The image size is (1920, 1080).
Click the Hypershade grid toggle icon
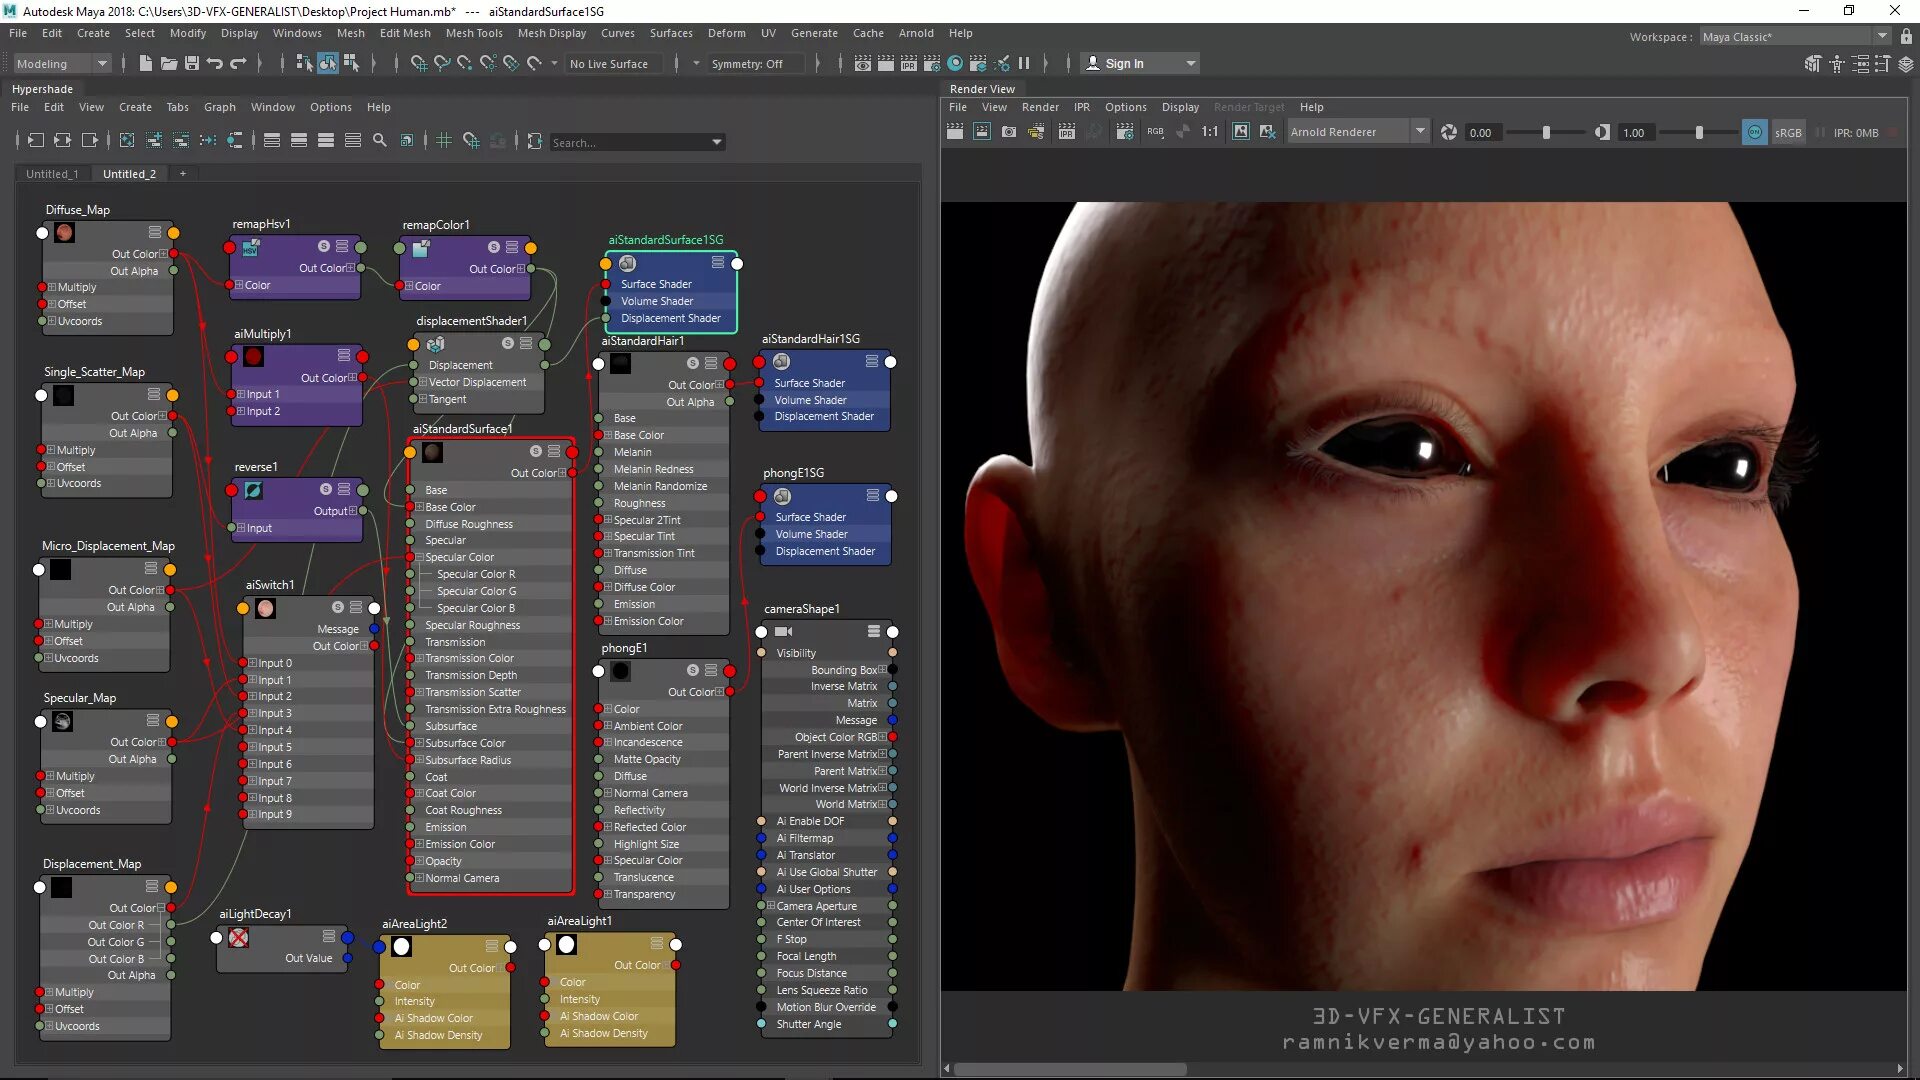(444, 141)
